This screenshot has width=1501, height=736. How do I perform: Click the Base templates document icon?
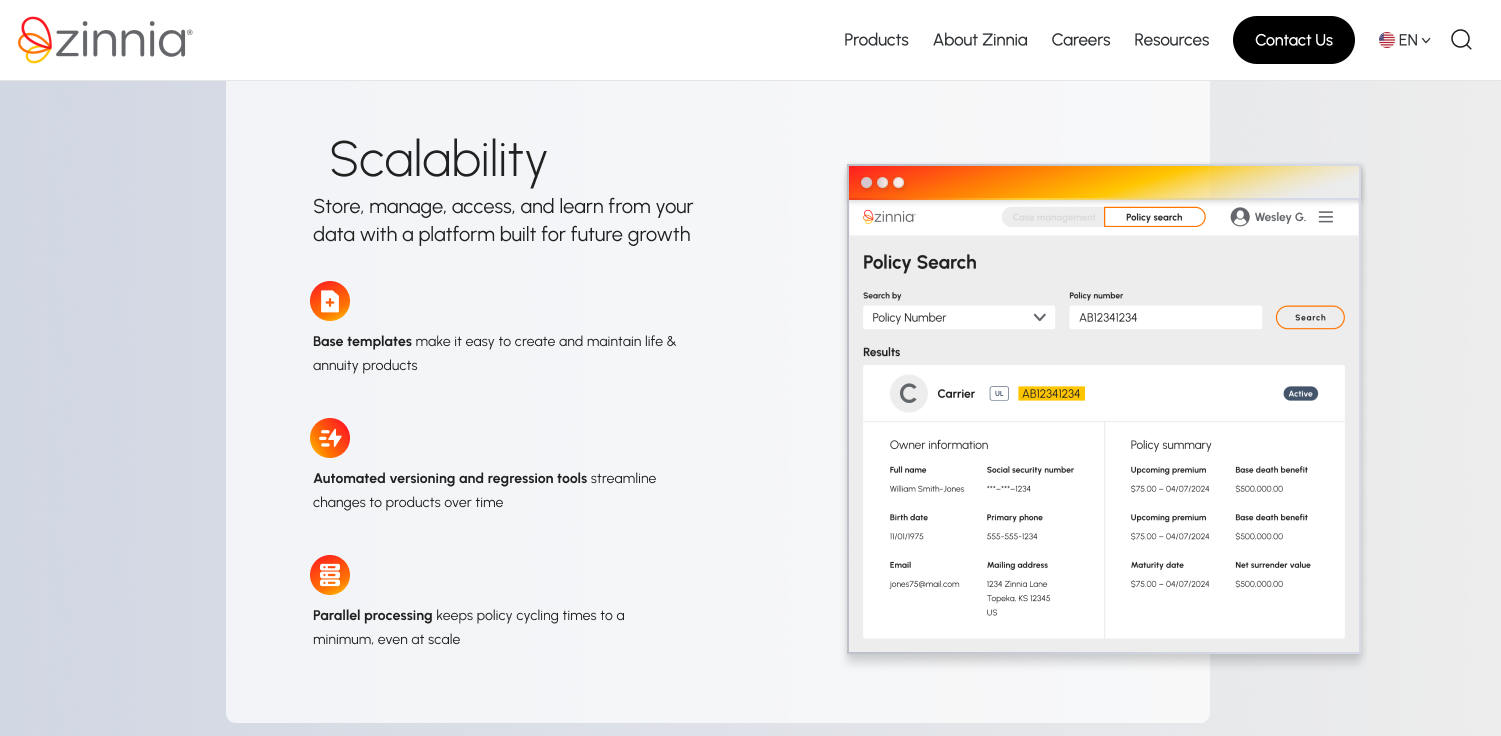[330, 301]
